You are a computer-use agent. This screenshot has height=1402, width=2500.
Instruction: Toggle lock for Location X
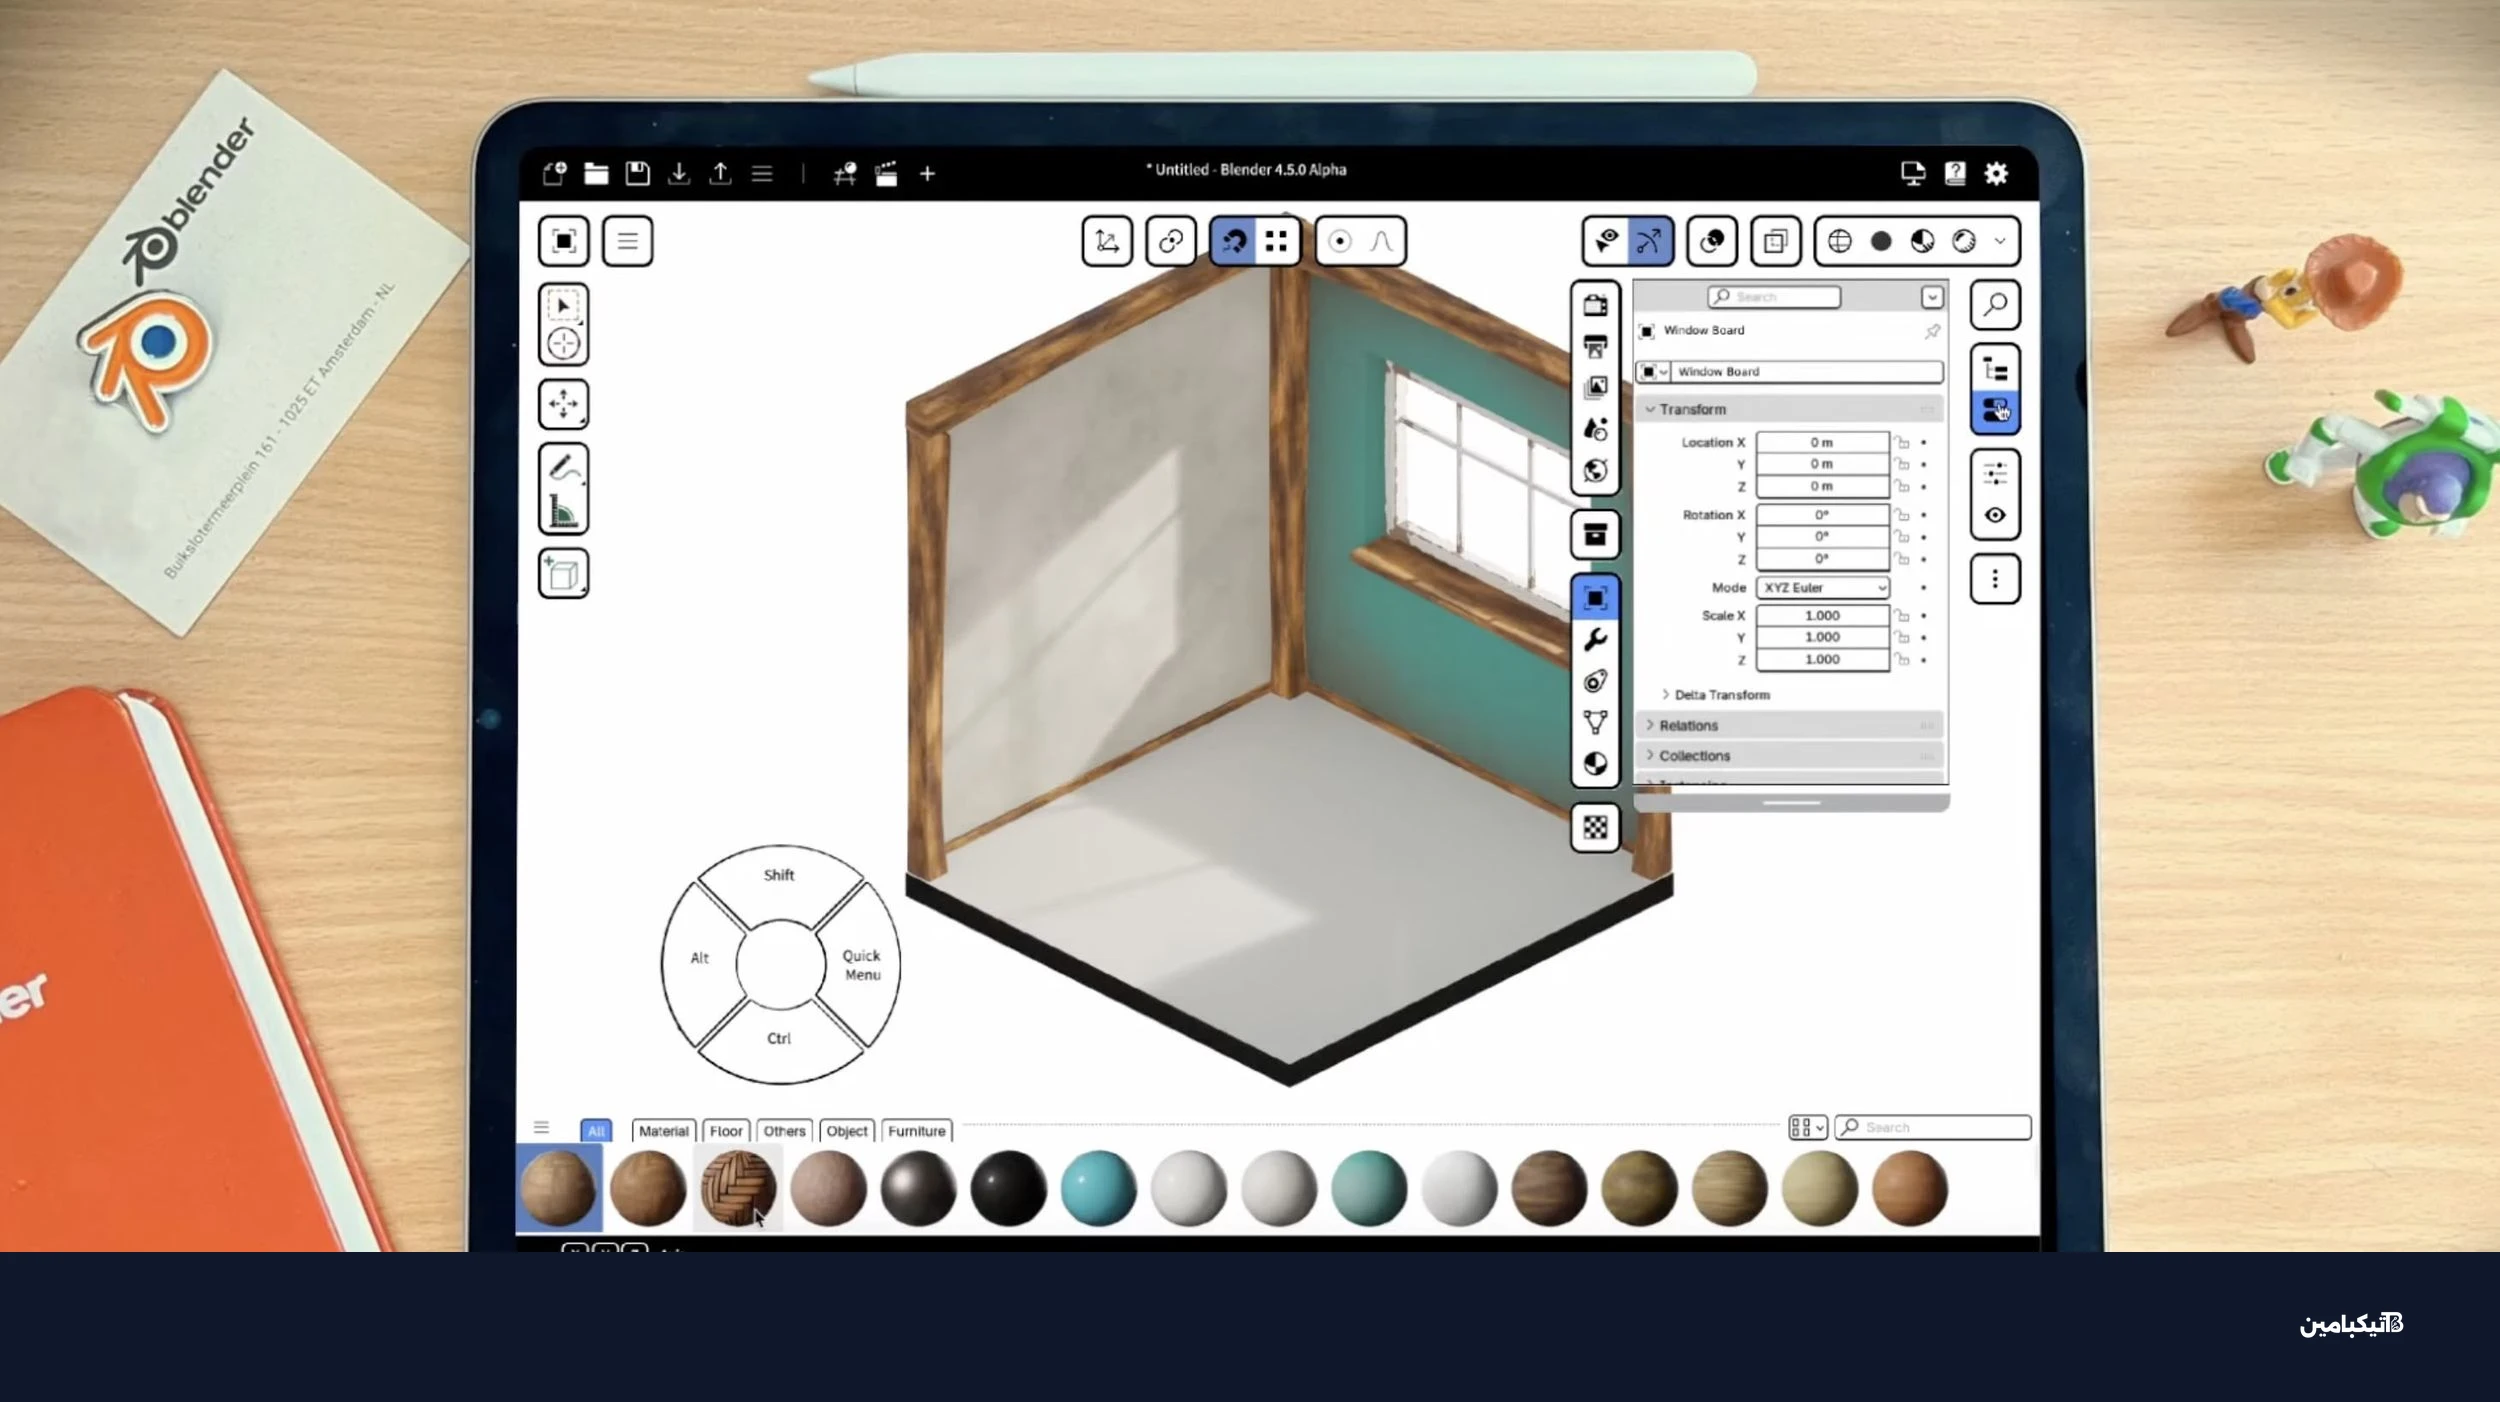[1902, 442]
